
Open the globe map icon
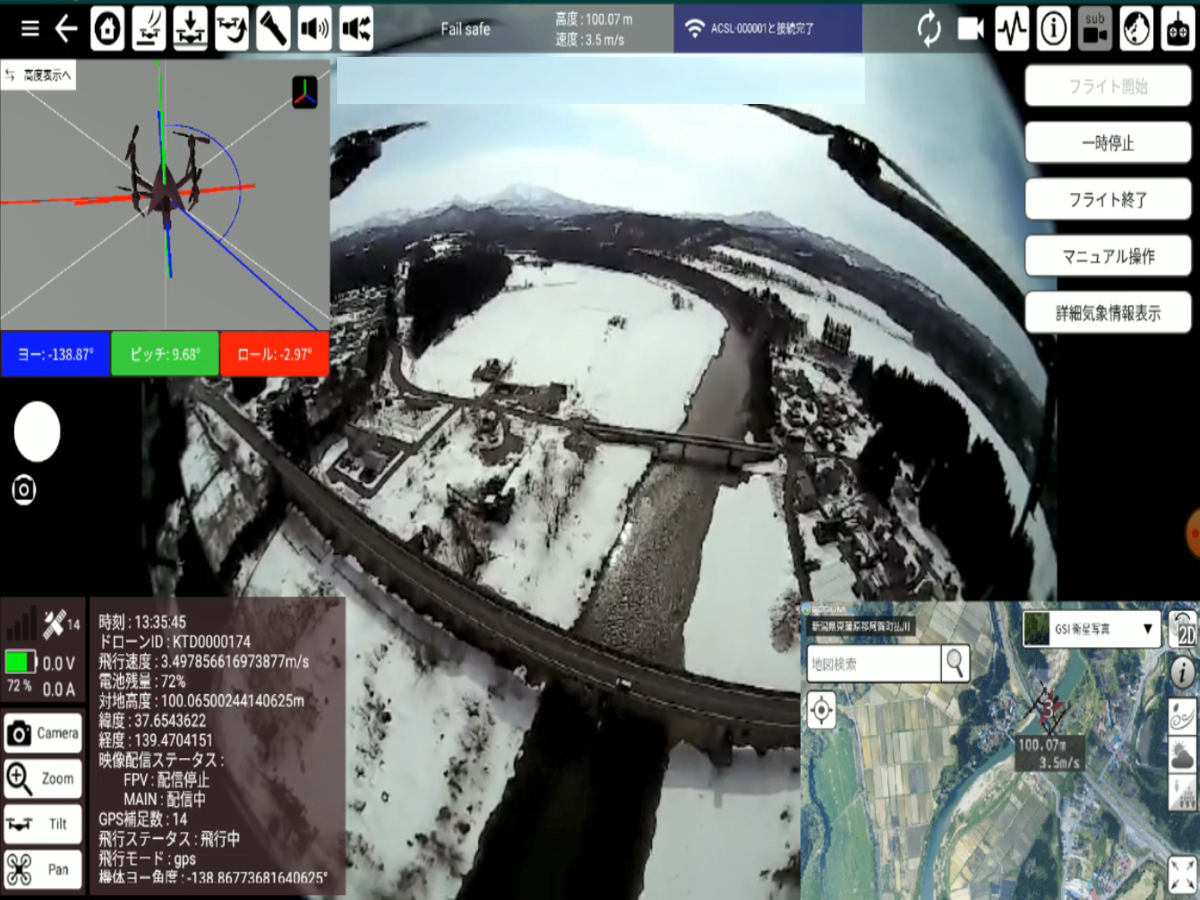tap(1136, 29)
